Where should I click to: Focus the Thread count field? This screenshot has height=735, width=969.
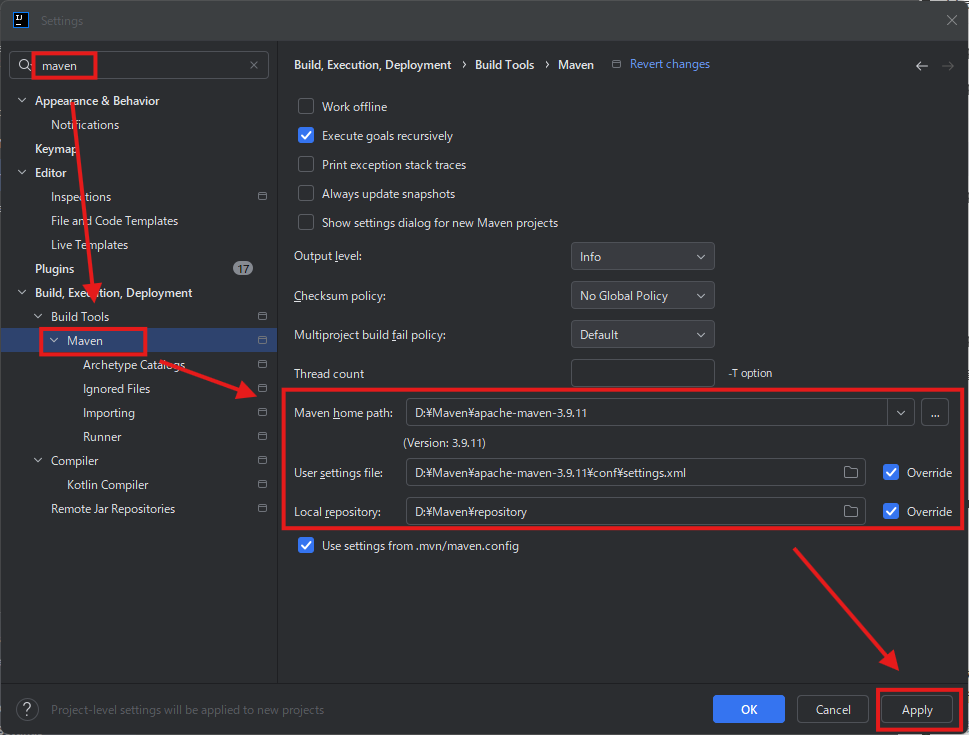click(x=643, y=373)
